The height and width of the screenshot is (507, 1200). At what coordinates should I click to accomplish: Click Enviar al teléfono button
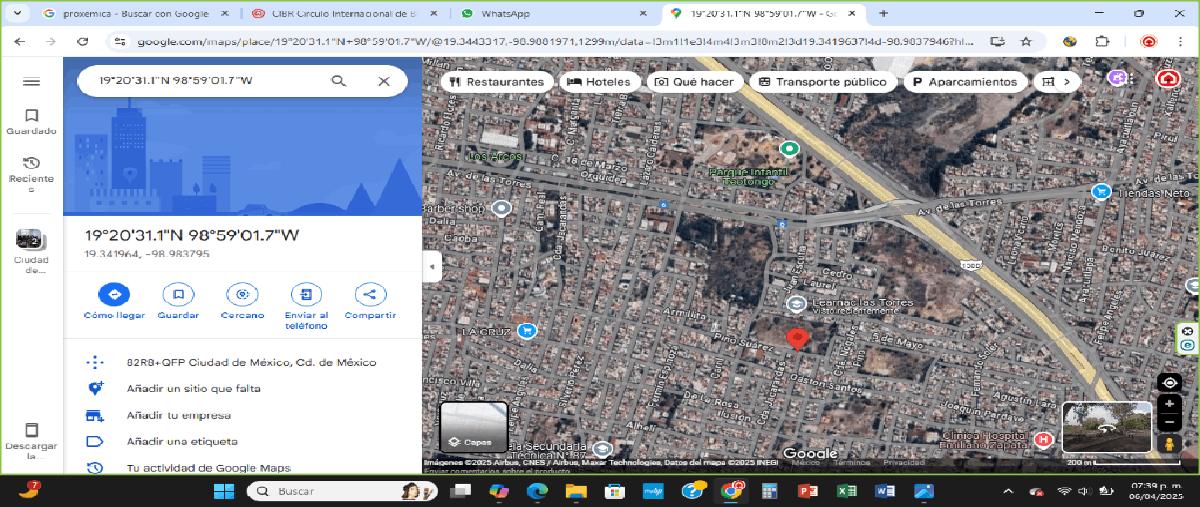click(x=306, y=306)
